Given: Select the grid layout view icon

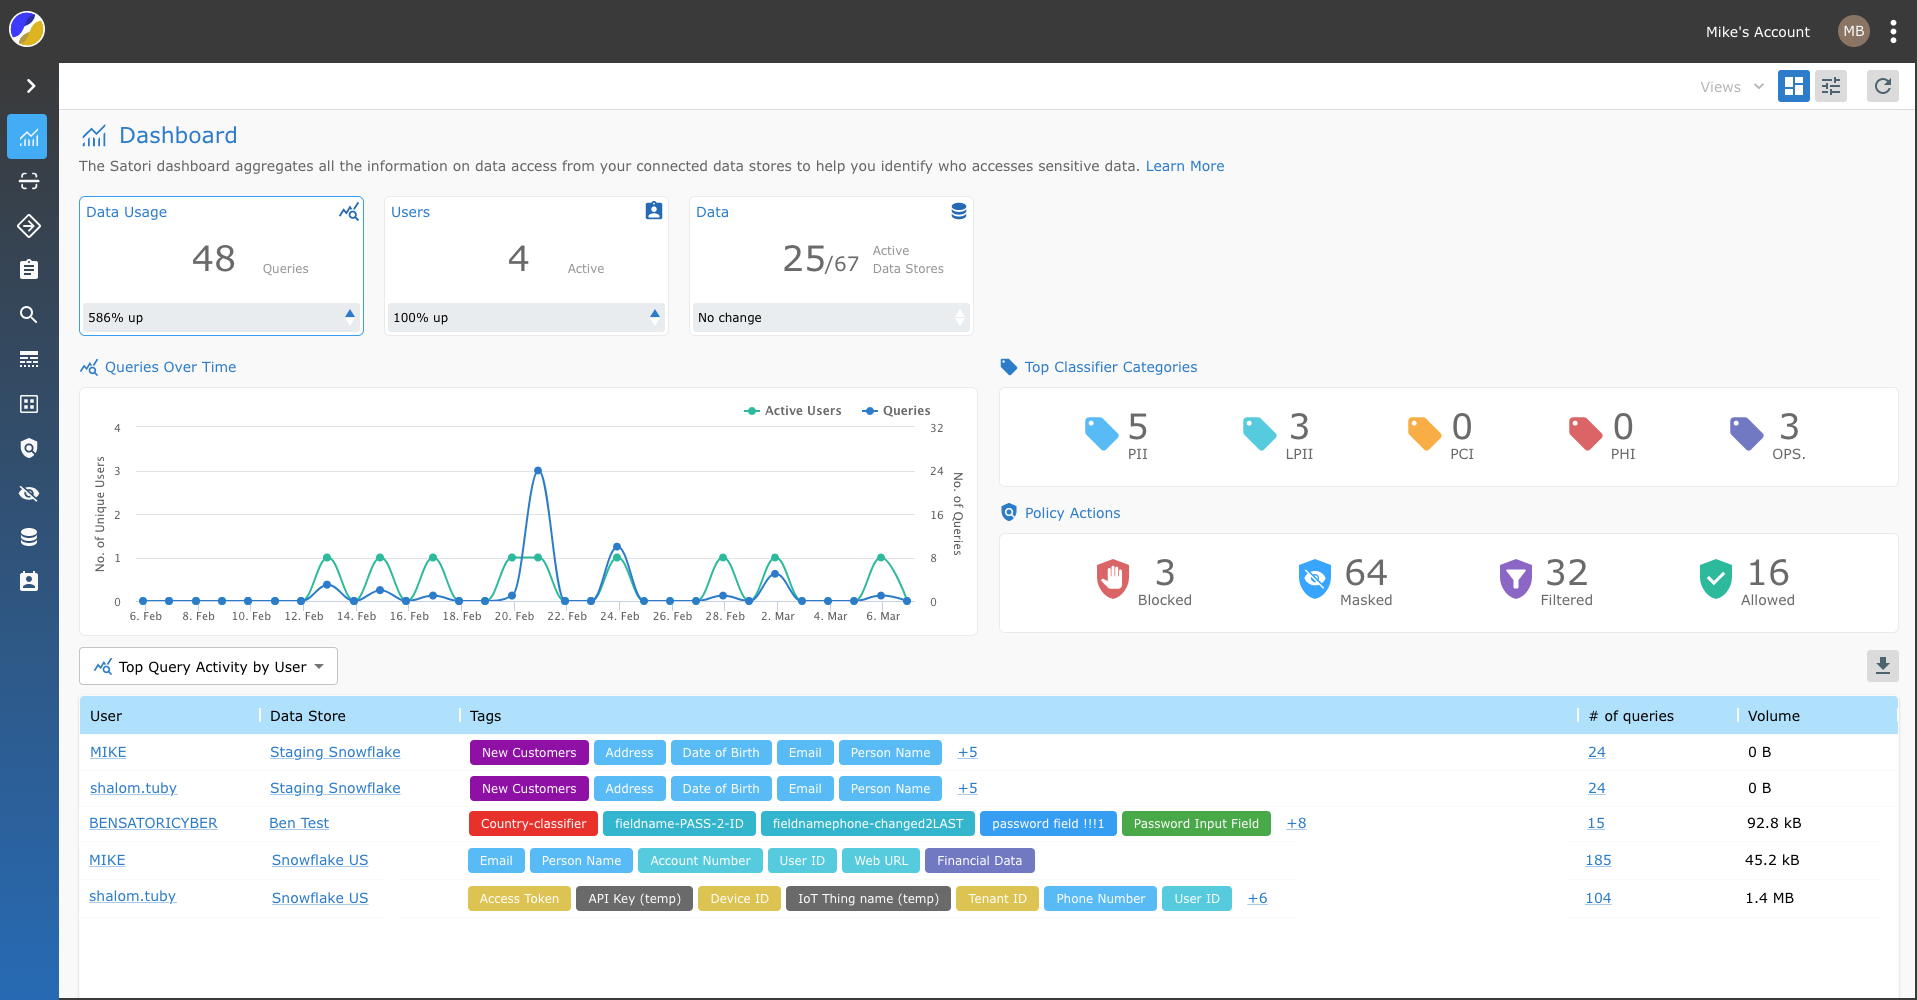Looking at the screenshot, I should pyautogui.click(x=1793, y=87).
